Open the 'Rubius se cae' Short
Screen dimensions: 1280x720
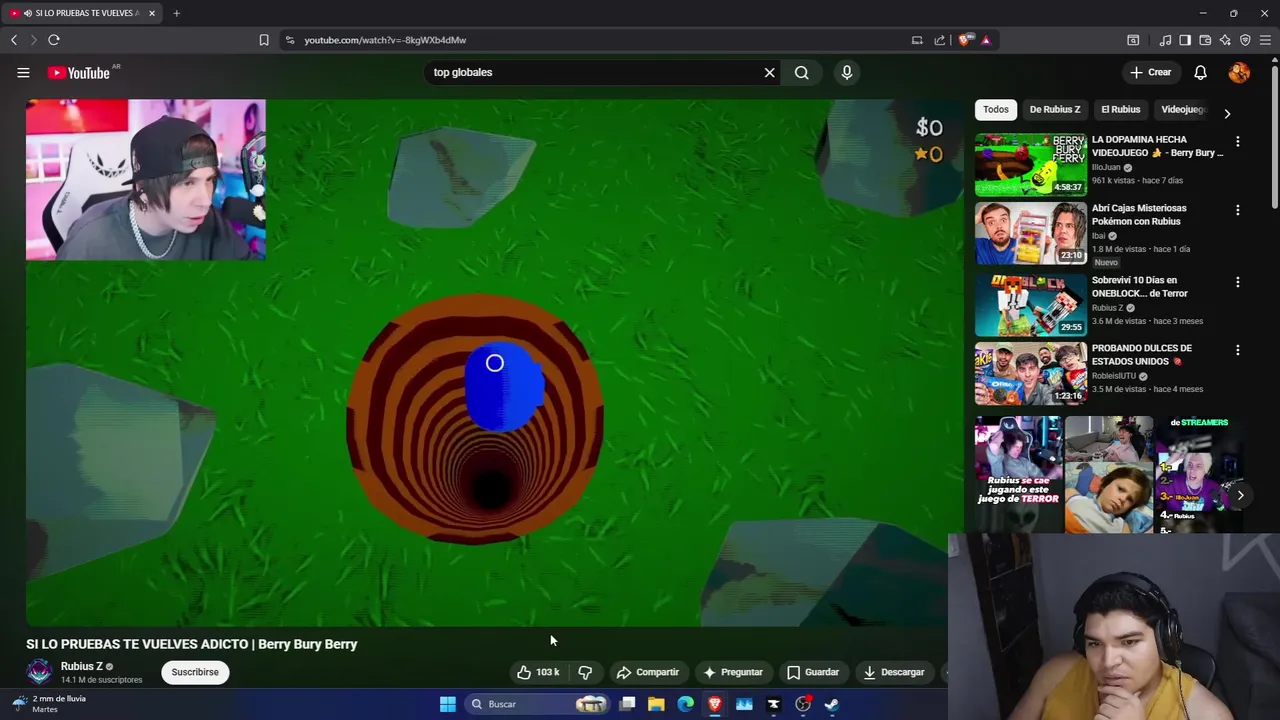[1018, 474]
